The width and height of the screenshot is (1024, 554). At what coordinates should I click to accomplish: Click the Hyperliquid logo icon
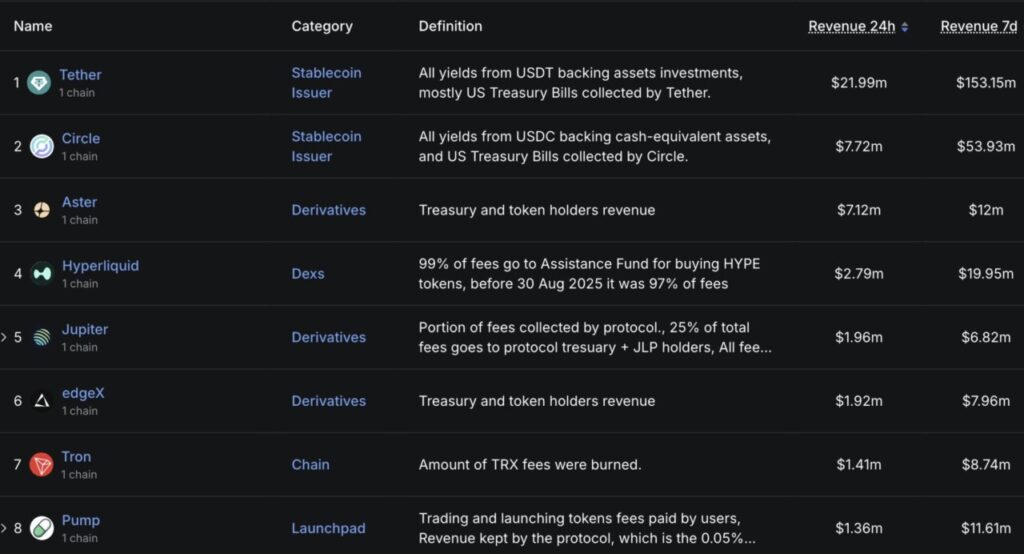coord(42,273)
